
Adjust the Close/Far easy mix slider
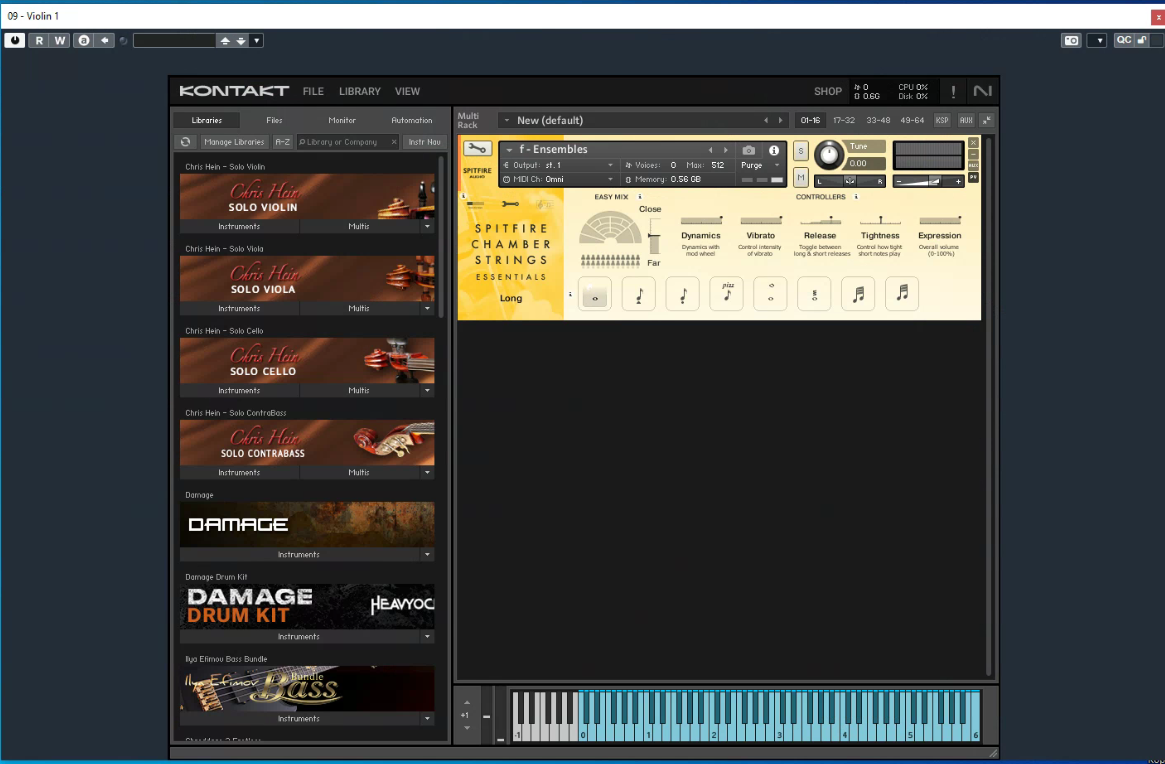click(654, 237)
